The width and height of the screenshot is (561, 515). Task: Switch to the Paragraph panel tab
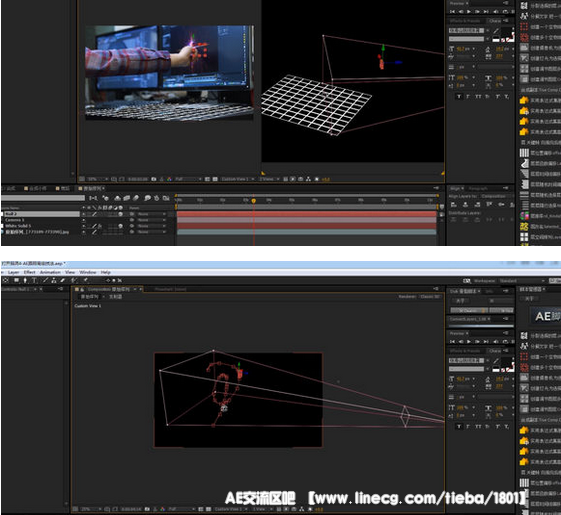click(477, 188)
